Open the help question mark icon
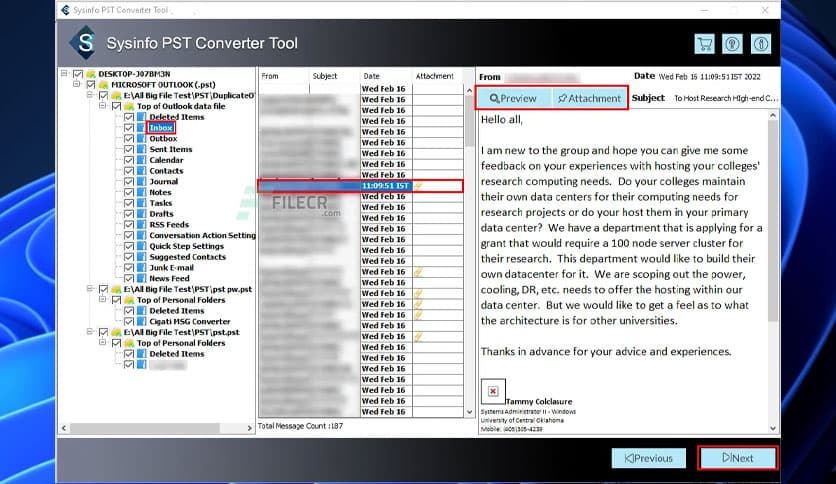The image size is (836, 484). point(732,44)
